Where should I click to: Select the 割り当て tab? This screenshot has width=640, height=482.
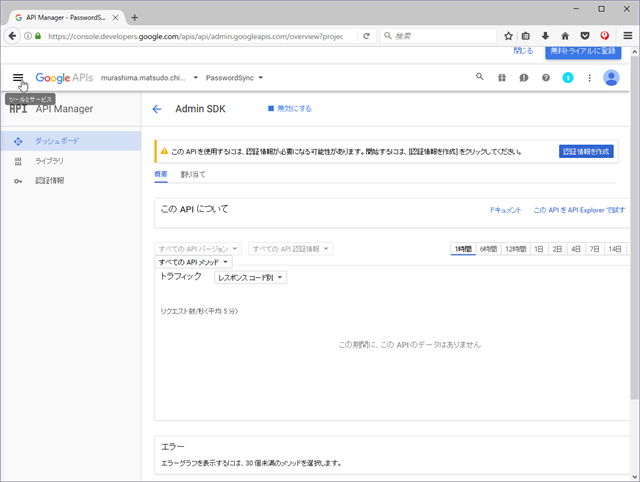193,175
